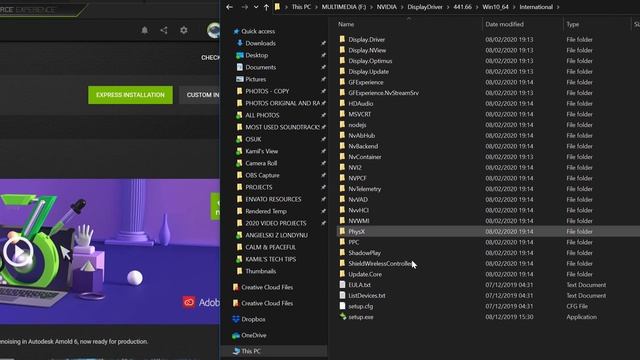The image size is (640, 360).
Task: Select setup.cfg file icon
Action: coord(342,306)
